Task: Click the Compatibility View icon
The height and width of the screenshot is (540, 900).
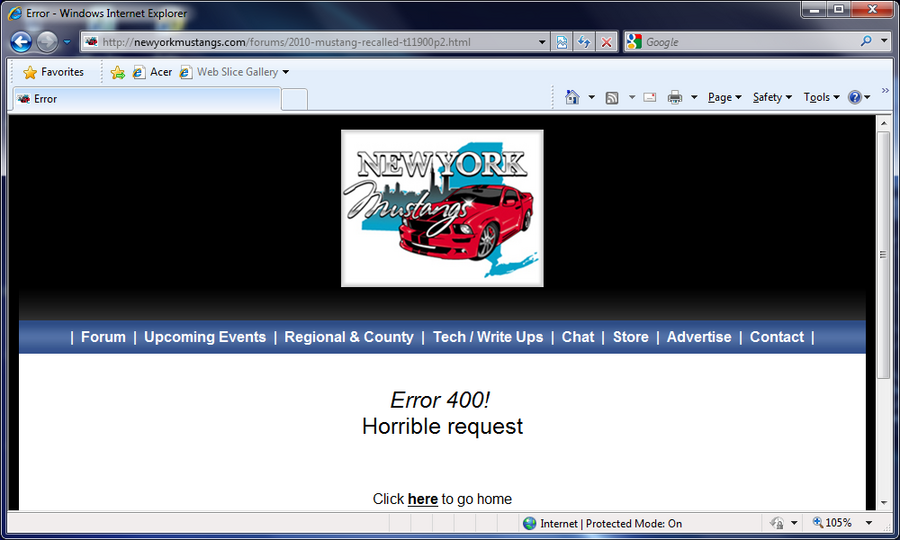Action: click(x=562, y=42)
